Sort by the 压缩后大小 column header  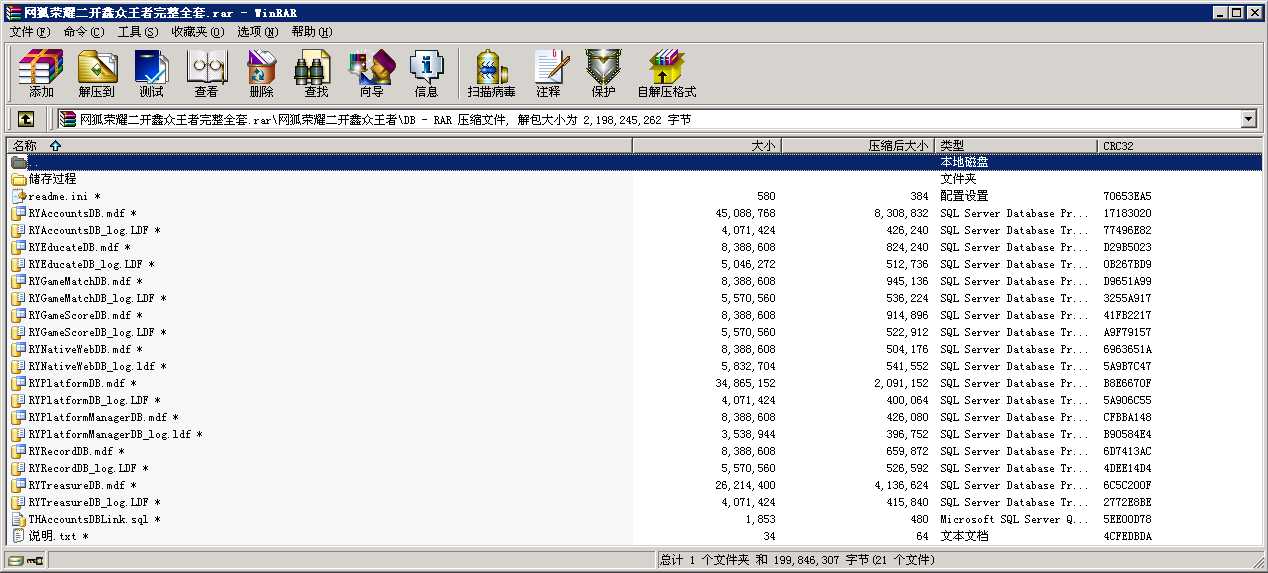[x=857, y=146]
